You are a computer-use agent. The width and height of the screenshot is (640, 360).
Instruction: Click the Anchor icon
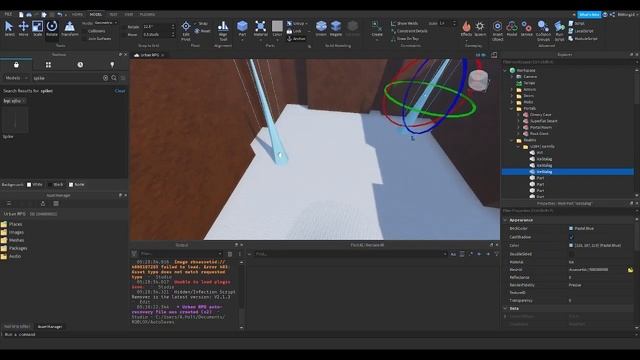coord(289,39)
